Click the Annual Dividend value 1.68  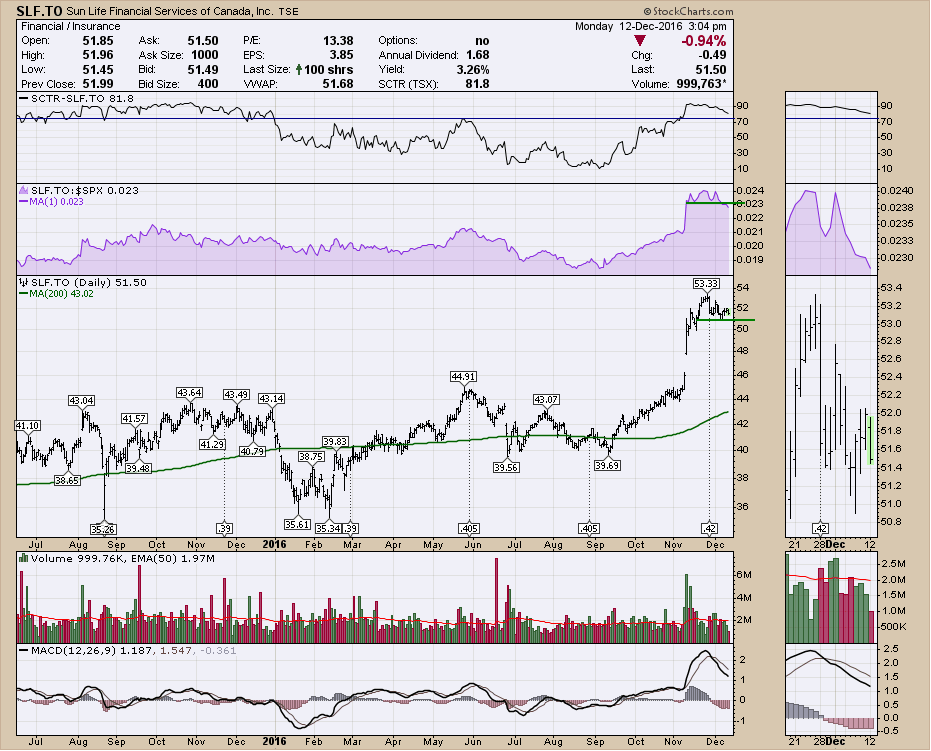(477, 55)
